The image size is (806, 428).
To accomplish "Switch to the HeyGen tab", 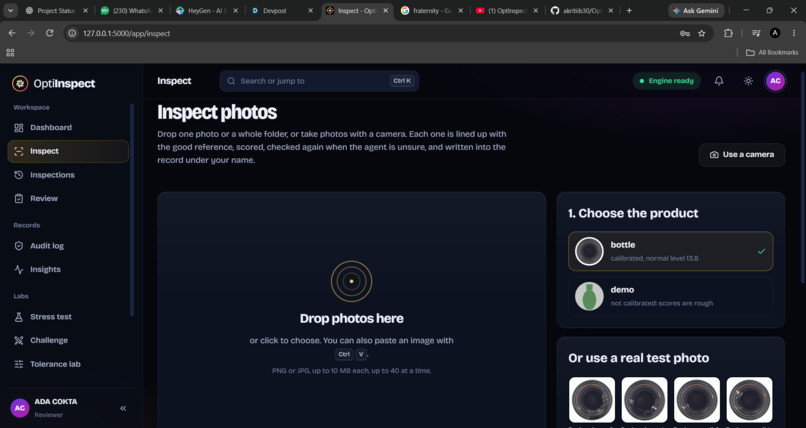I will point(207,11).
